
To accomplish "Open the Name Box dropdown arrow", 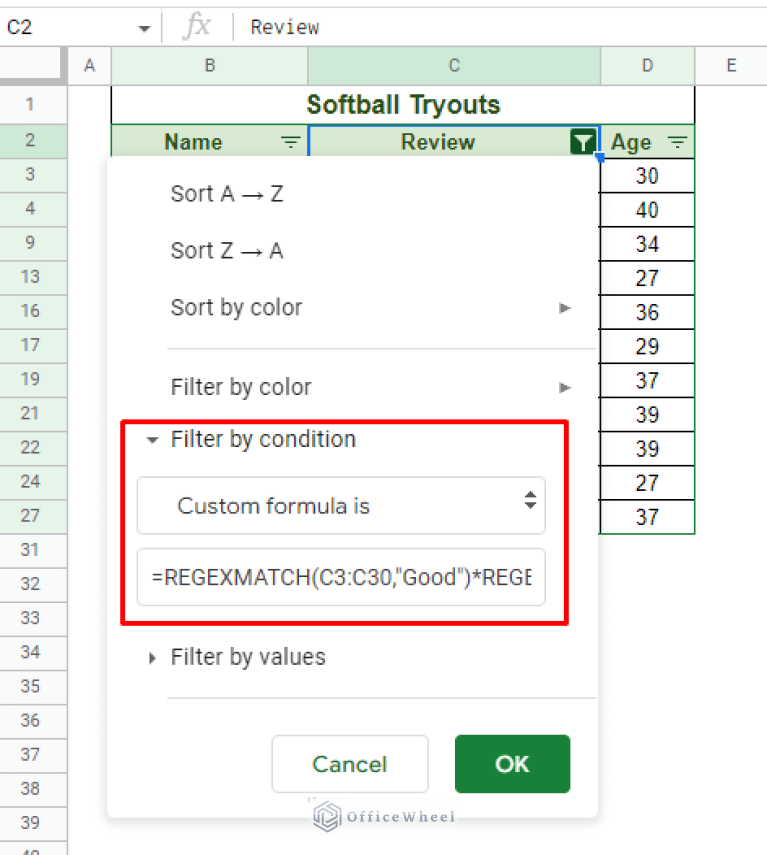I will point(143,27).
